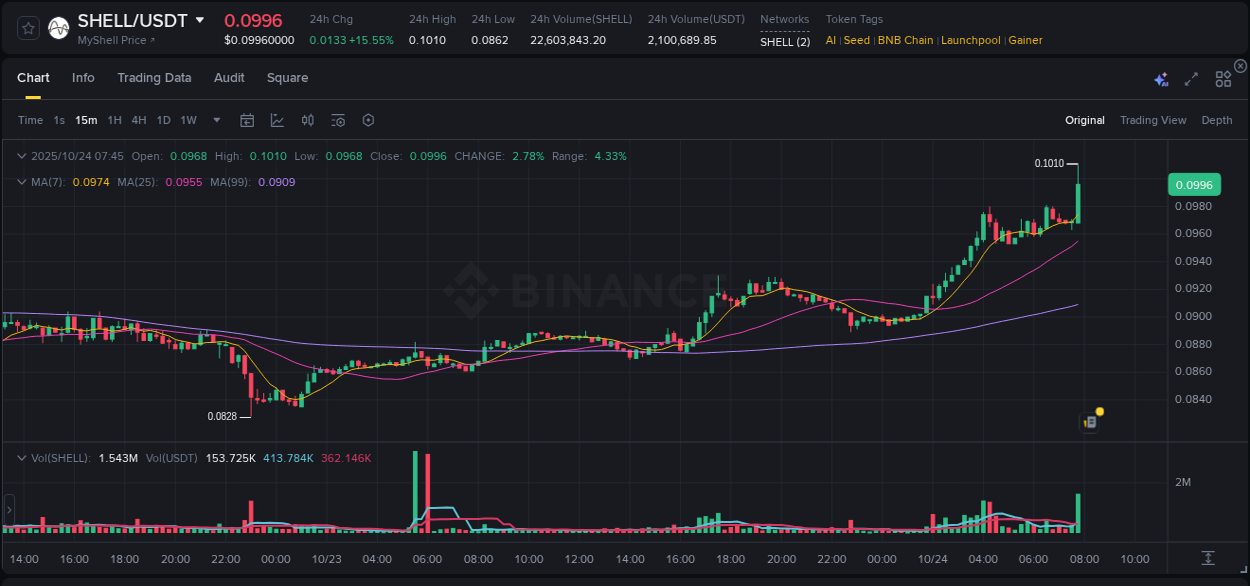The image size is (1250, 586).
Task: Open the calendar date range selector
Action: click(x=247, y=119)
